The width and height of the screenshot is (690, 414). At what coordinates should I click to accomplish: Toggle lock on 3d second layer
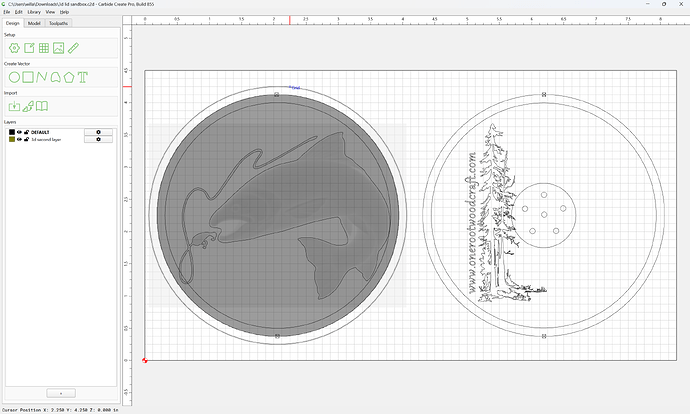coord(26,139)
